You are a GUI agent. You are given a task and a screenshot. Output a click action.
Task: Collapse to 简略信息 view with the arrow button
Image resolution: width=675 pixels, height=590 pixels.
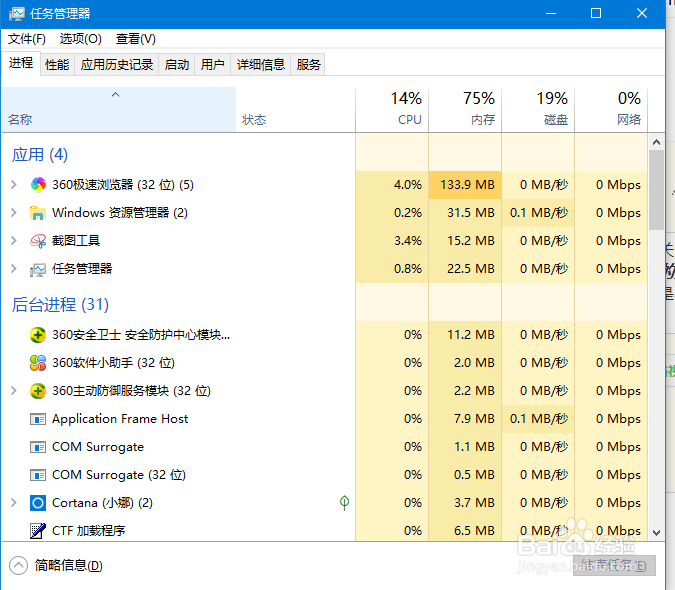tap(19, 565)
